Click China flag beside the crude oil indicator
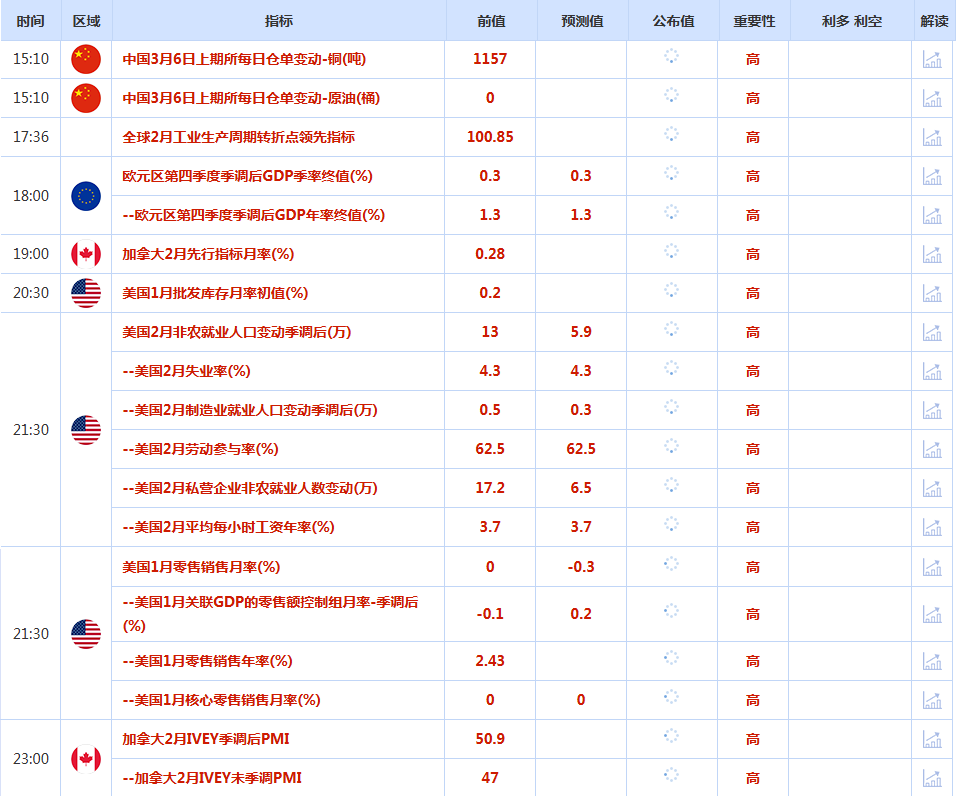The height and width of the screenshot is (796, 957). click(86, 98)
